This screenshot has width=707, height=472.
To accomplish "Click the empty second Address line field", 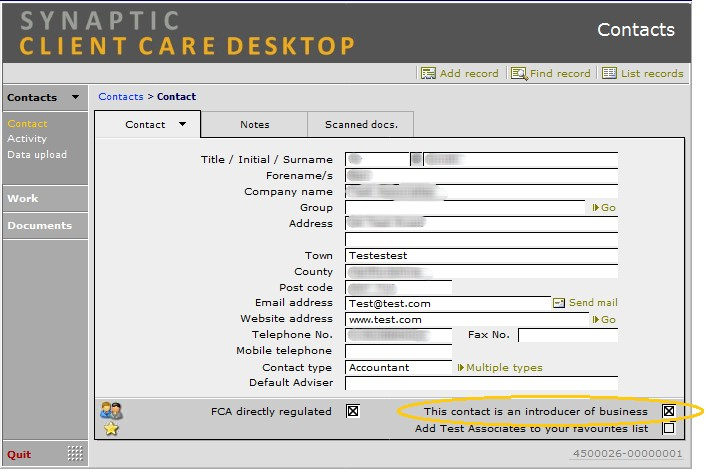I will point(481,239).
